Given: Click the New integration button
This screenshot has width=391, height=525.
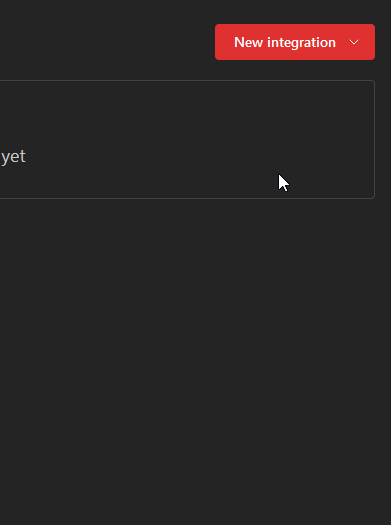Looking at the screenshot, I should 295,42.
